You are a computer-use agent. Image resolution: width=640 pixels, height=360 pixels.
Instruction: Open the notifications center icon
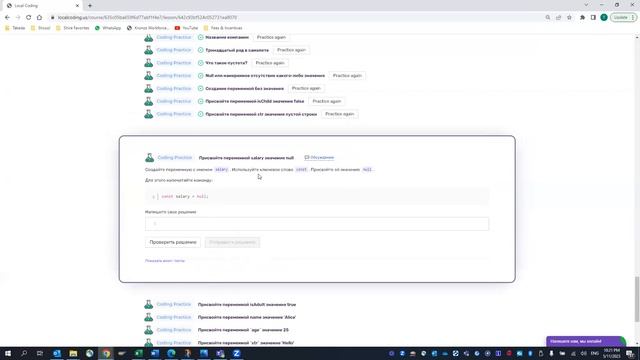(x=631, y=353)
